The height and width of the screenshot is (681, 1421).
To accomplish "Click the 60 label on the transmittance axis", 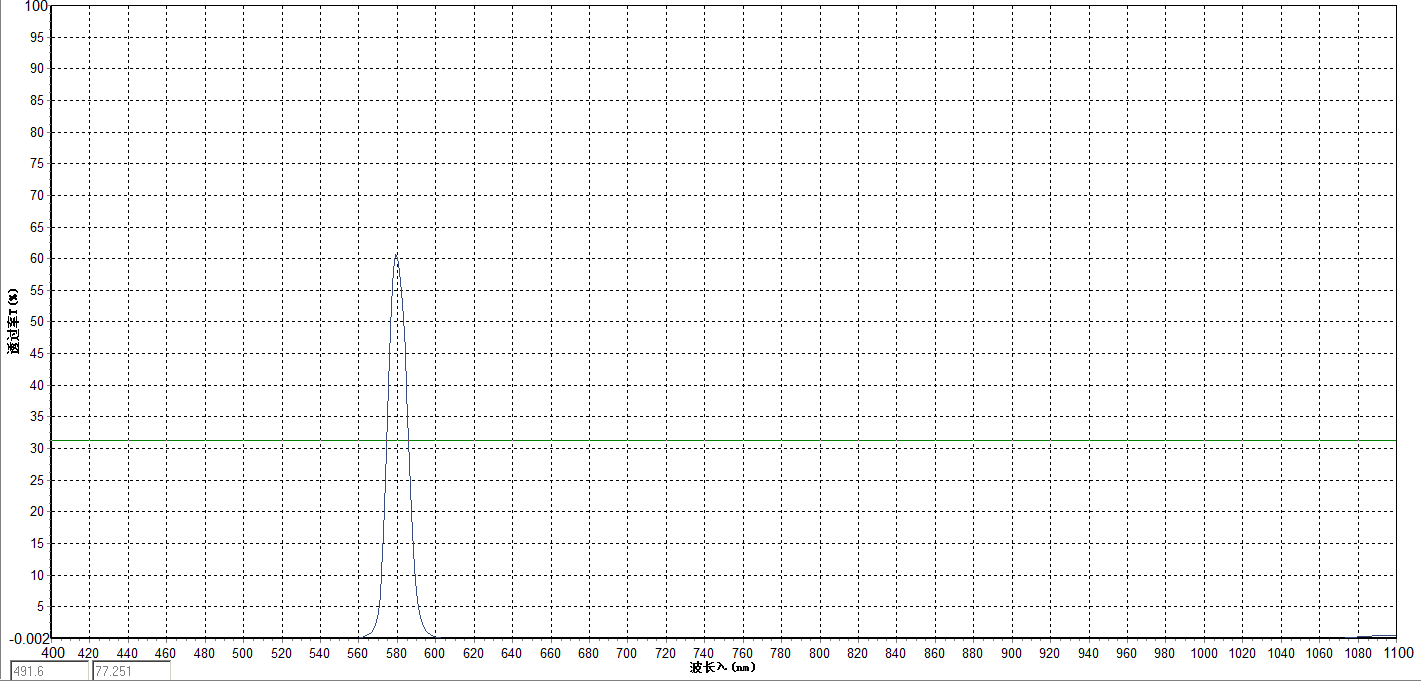I will pyautogui.click(x=39, y=259).
